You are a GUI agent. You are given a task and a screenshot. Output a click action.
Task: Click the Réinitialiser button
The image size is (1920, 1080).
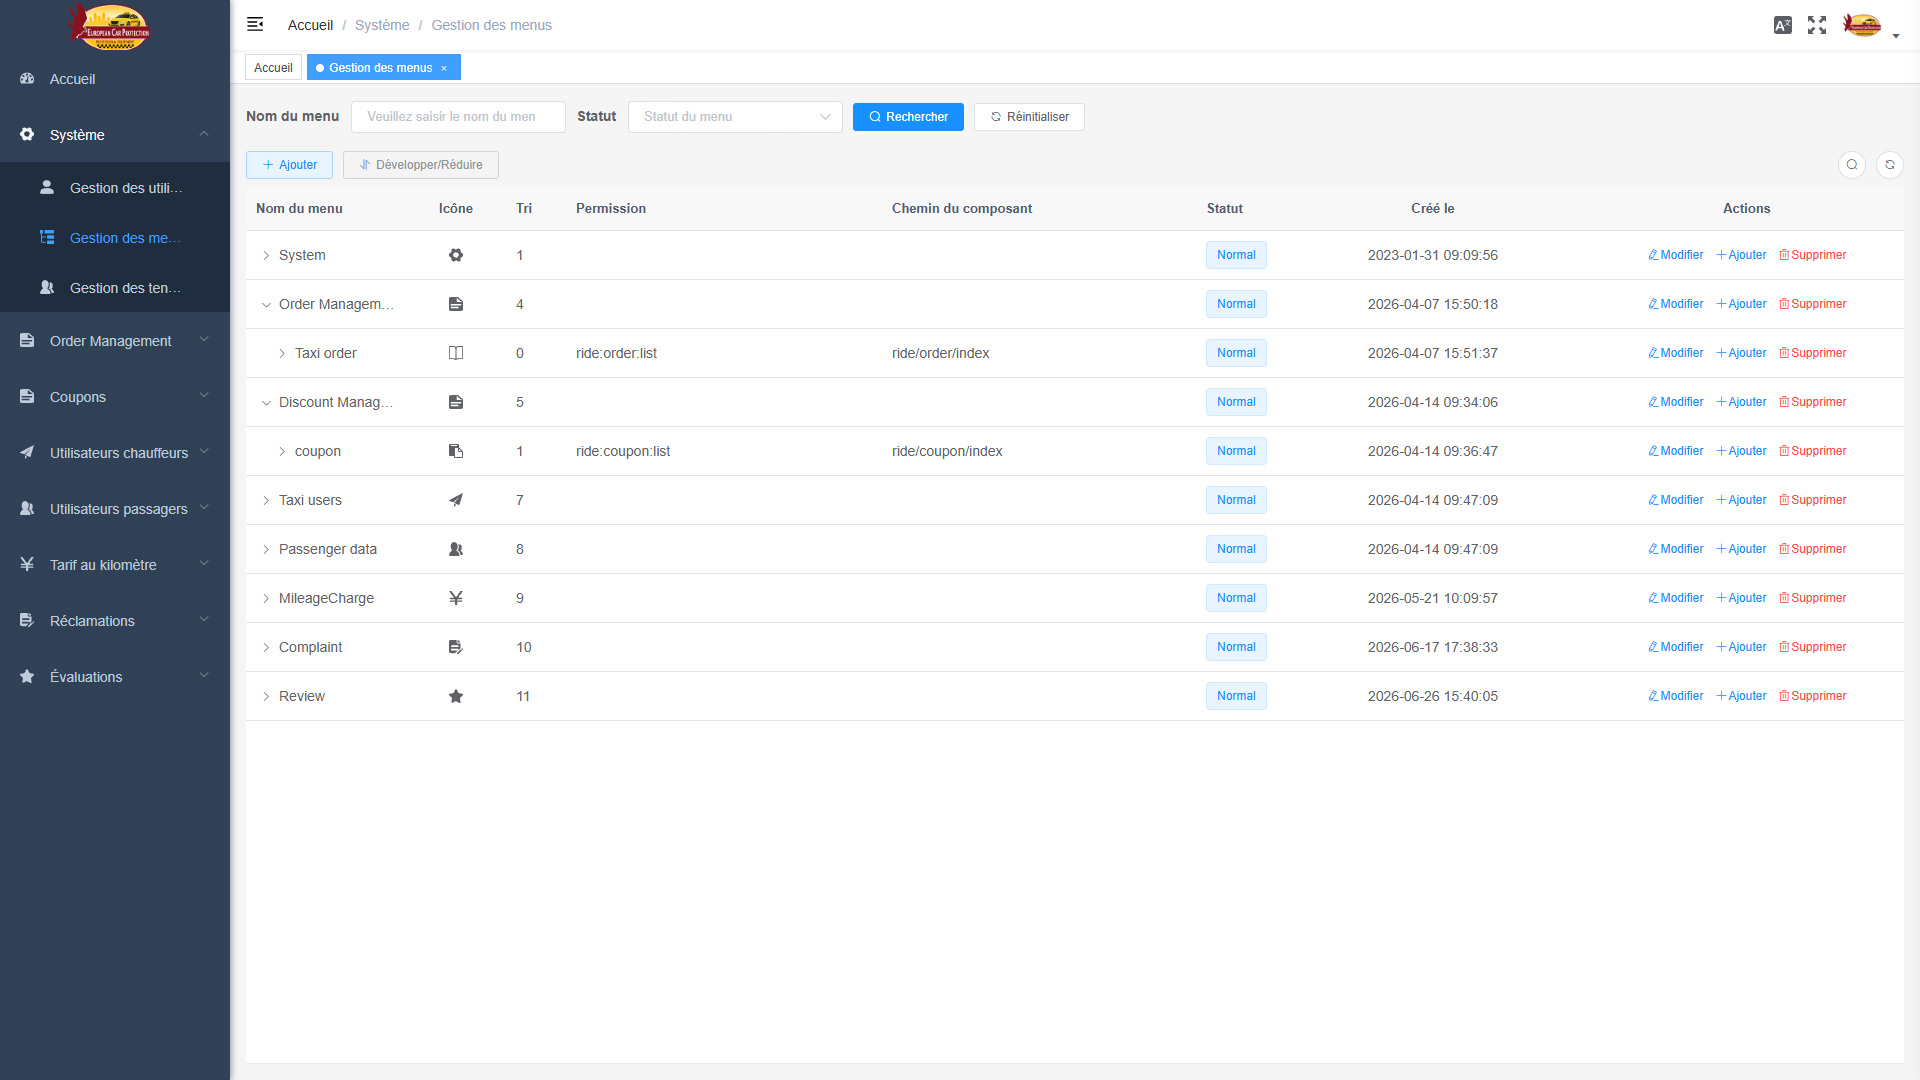click(x=1029, y=117)
